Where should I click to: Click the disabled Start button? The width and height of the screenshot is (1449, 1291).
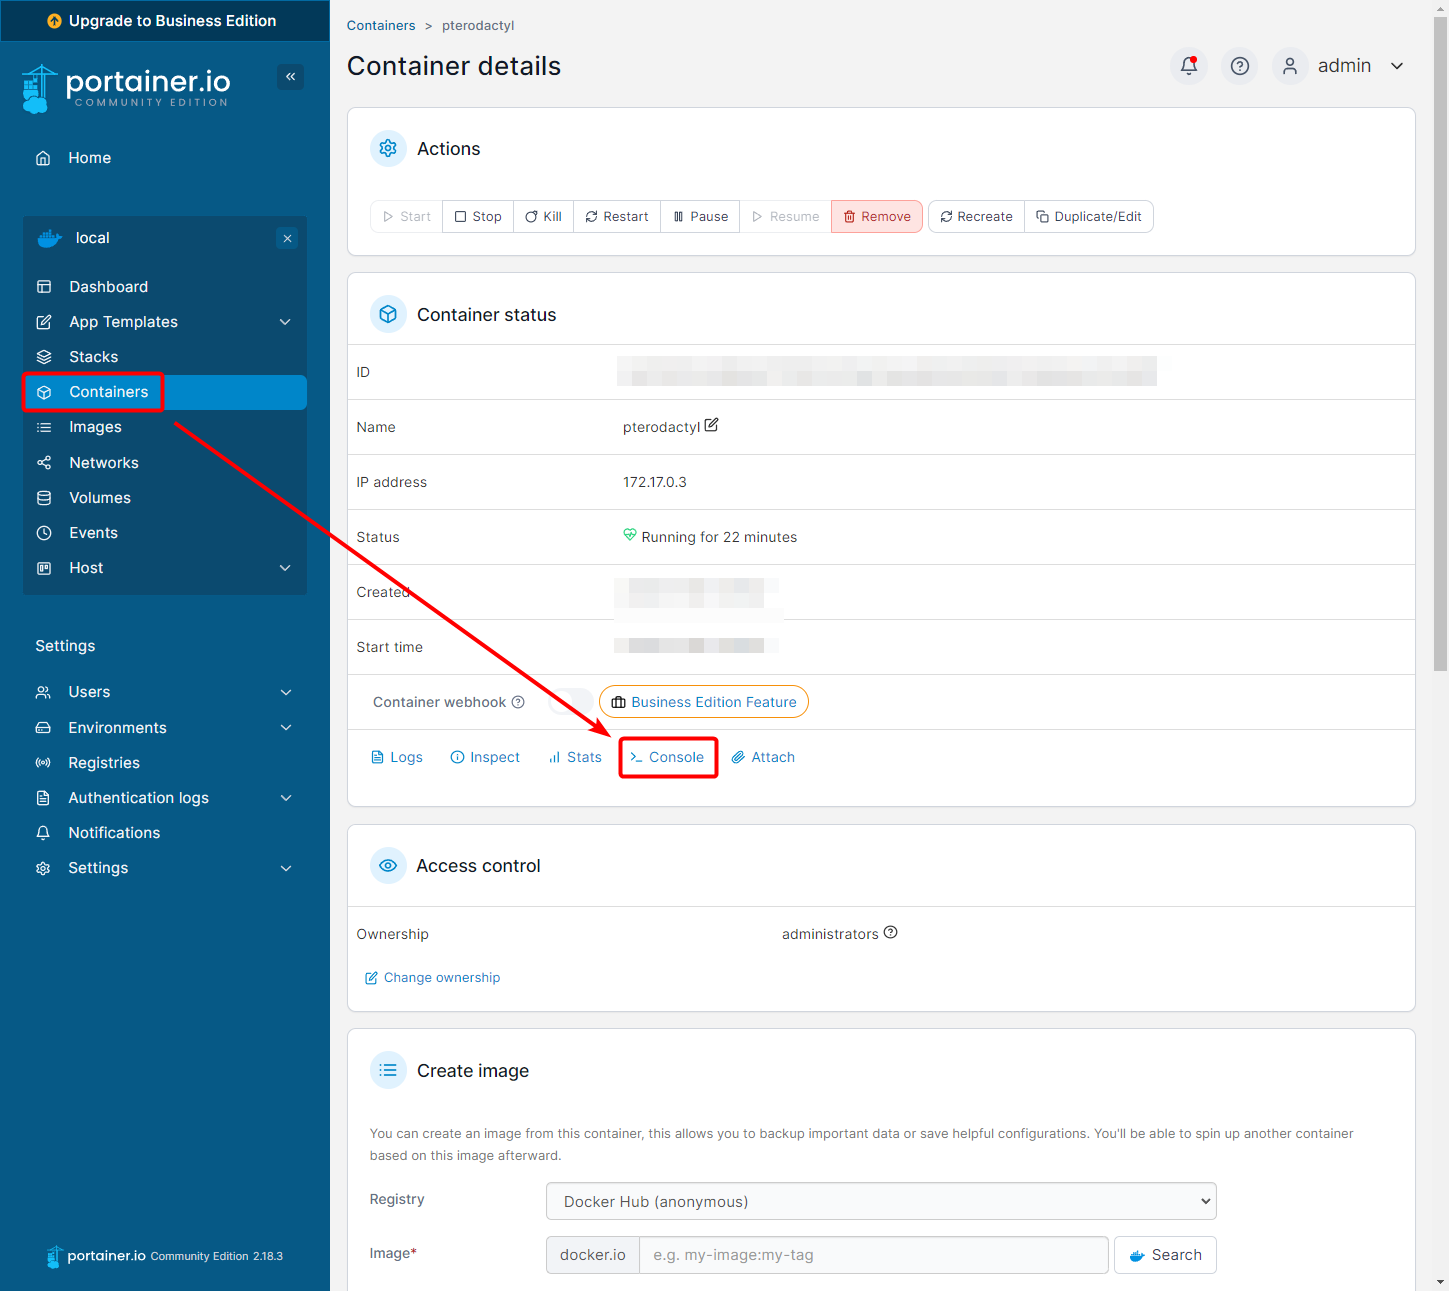(x=407, y=217)
